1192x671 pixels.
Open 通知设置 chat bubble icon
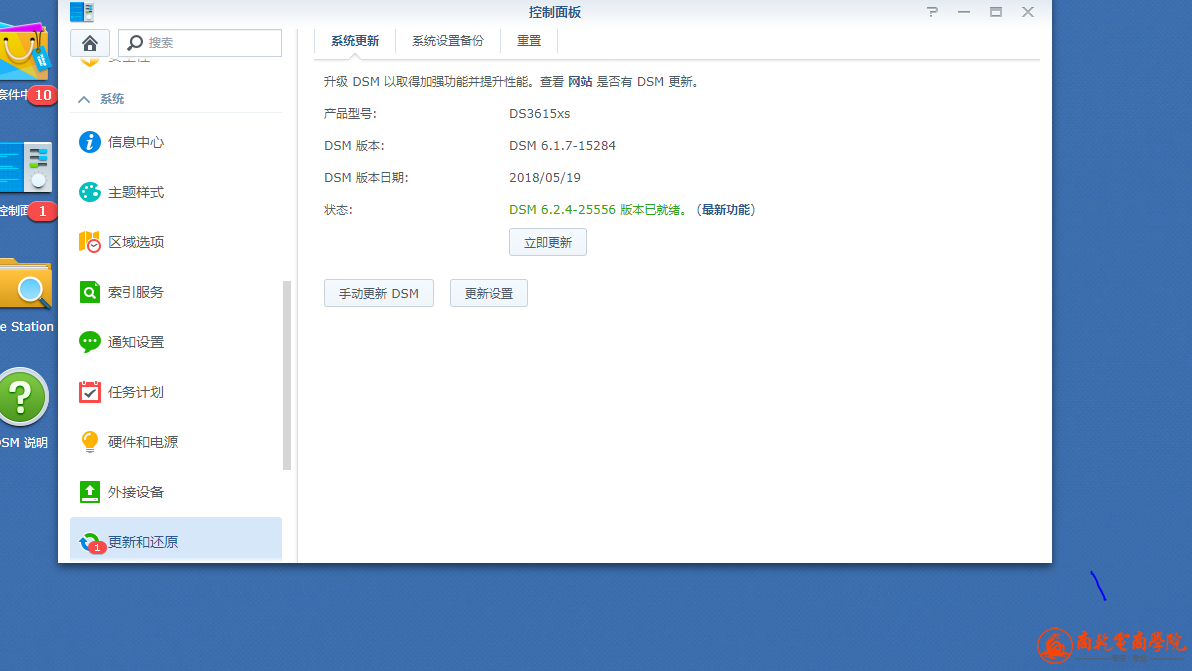click(x=90, y=342)
